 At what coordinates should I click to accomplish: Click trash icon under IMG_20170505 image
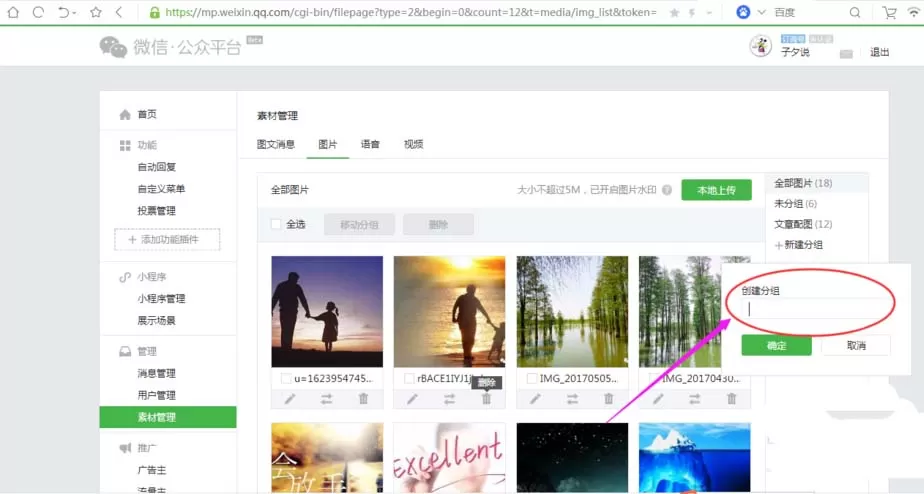click(x=609, y=399)
